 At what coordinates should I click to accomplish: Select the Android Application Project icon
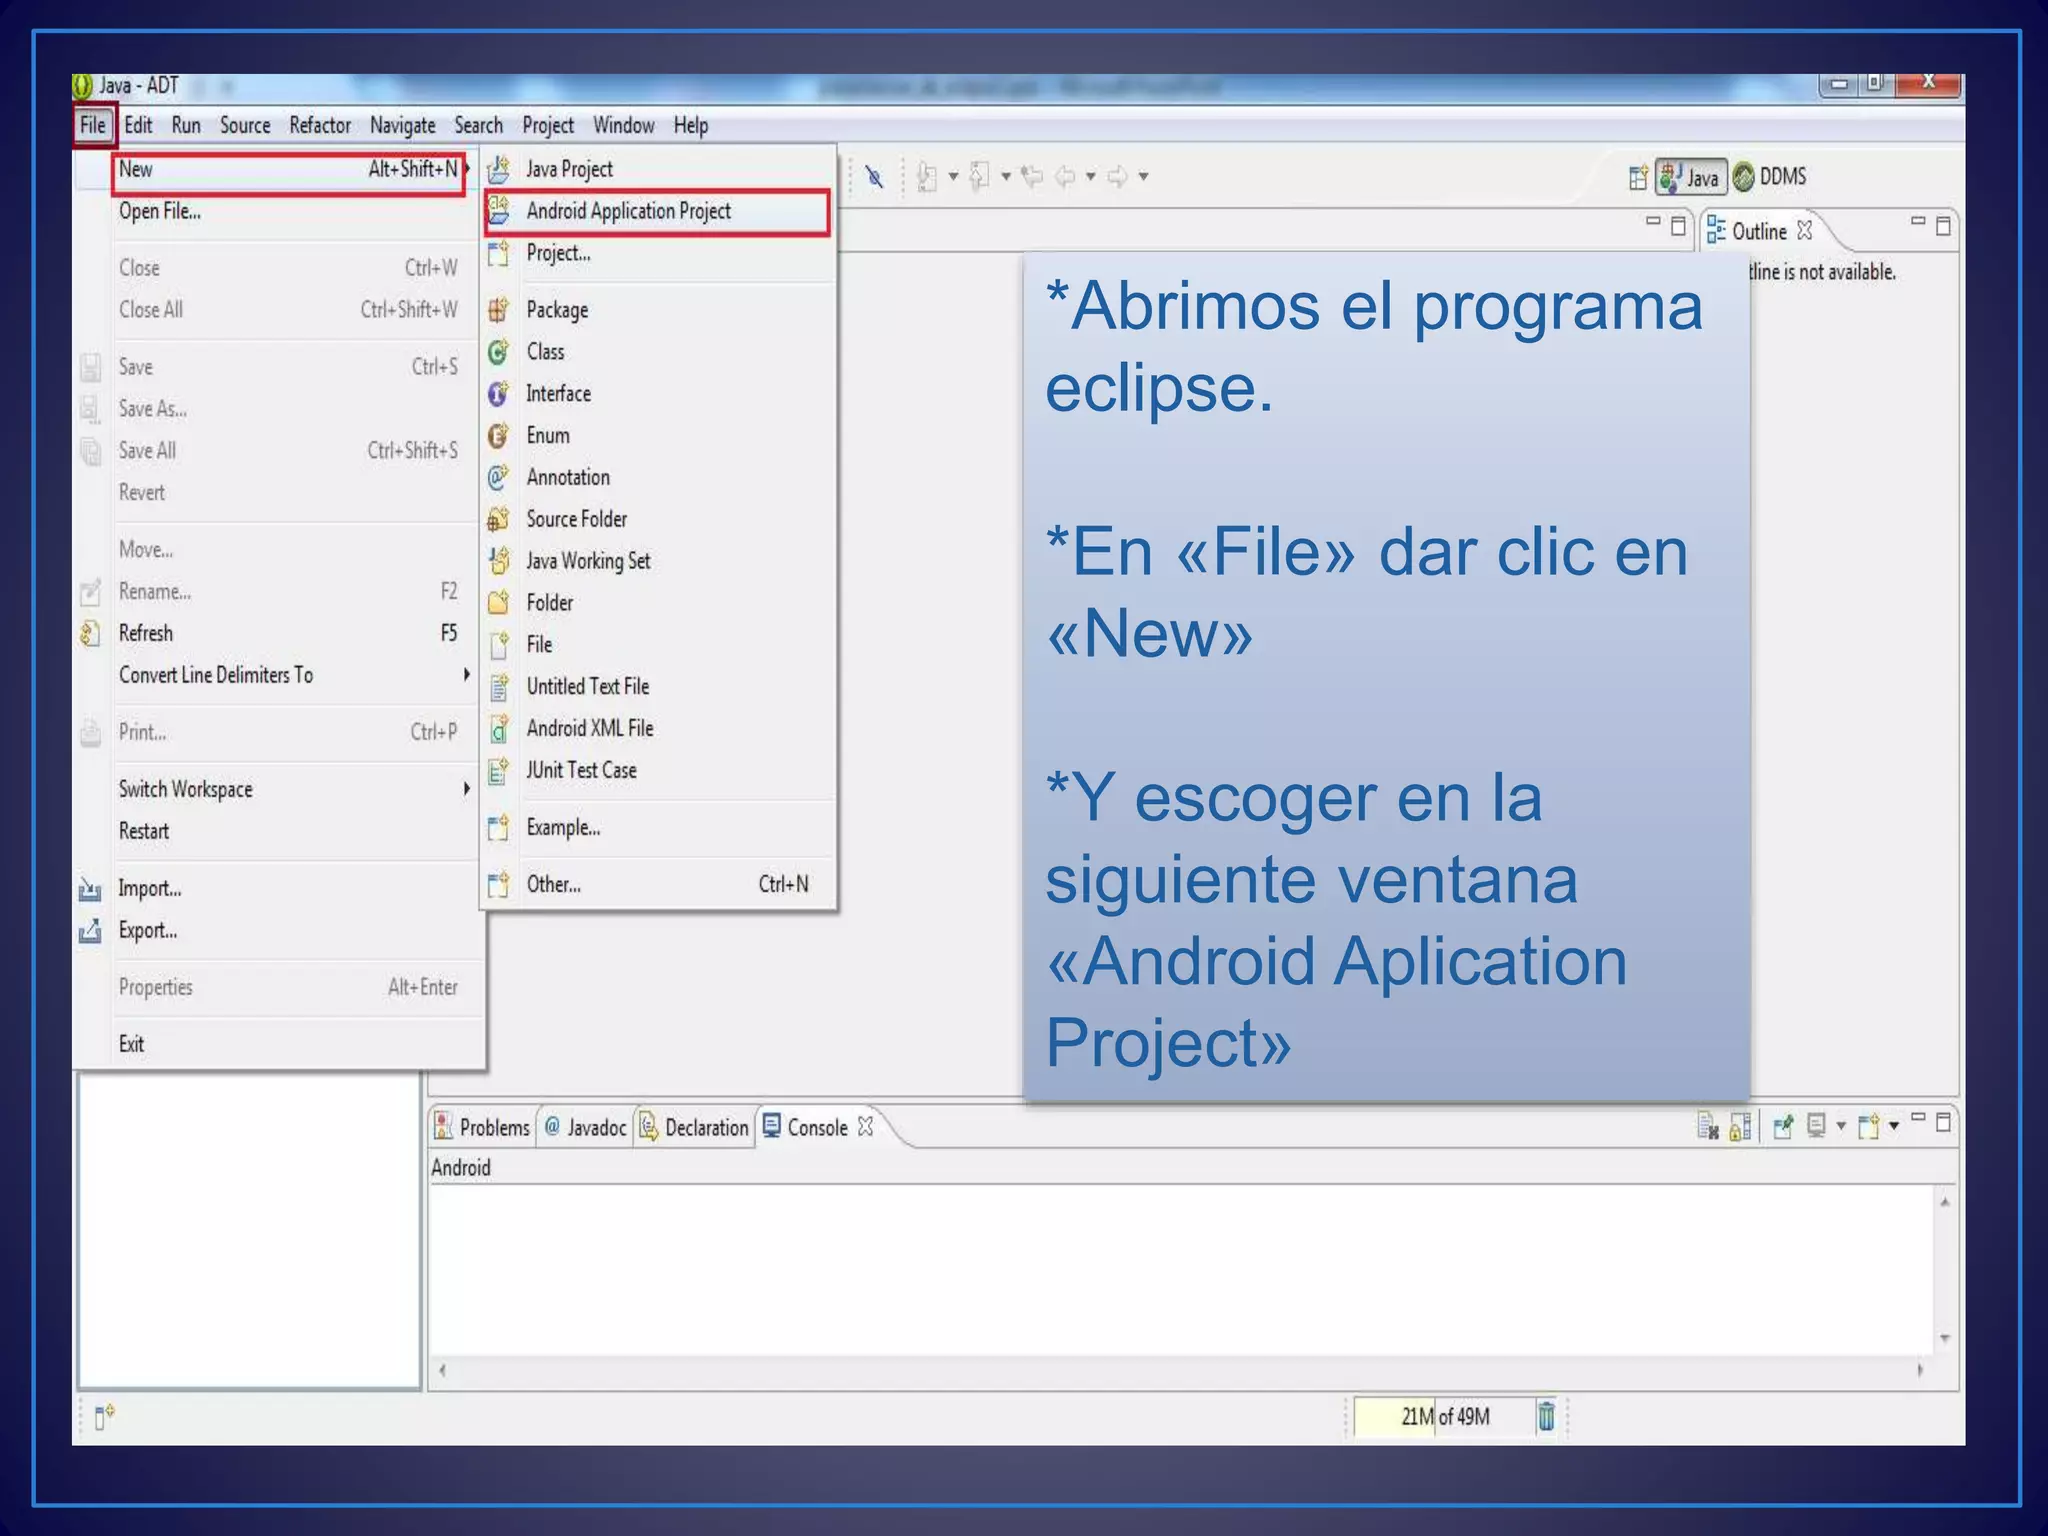coord(498,211)
